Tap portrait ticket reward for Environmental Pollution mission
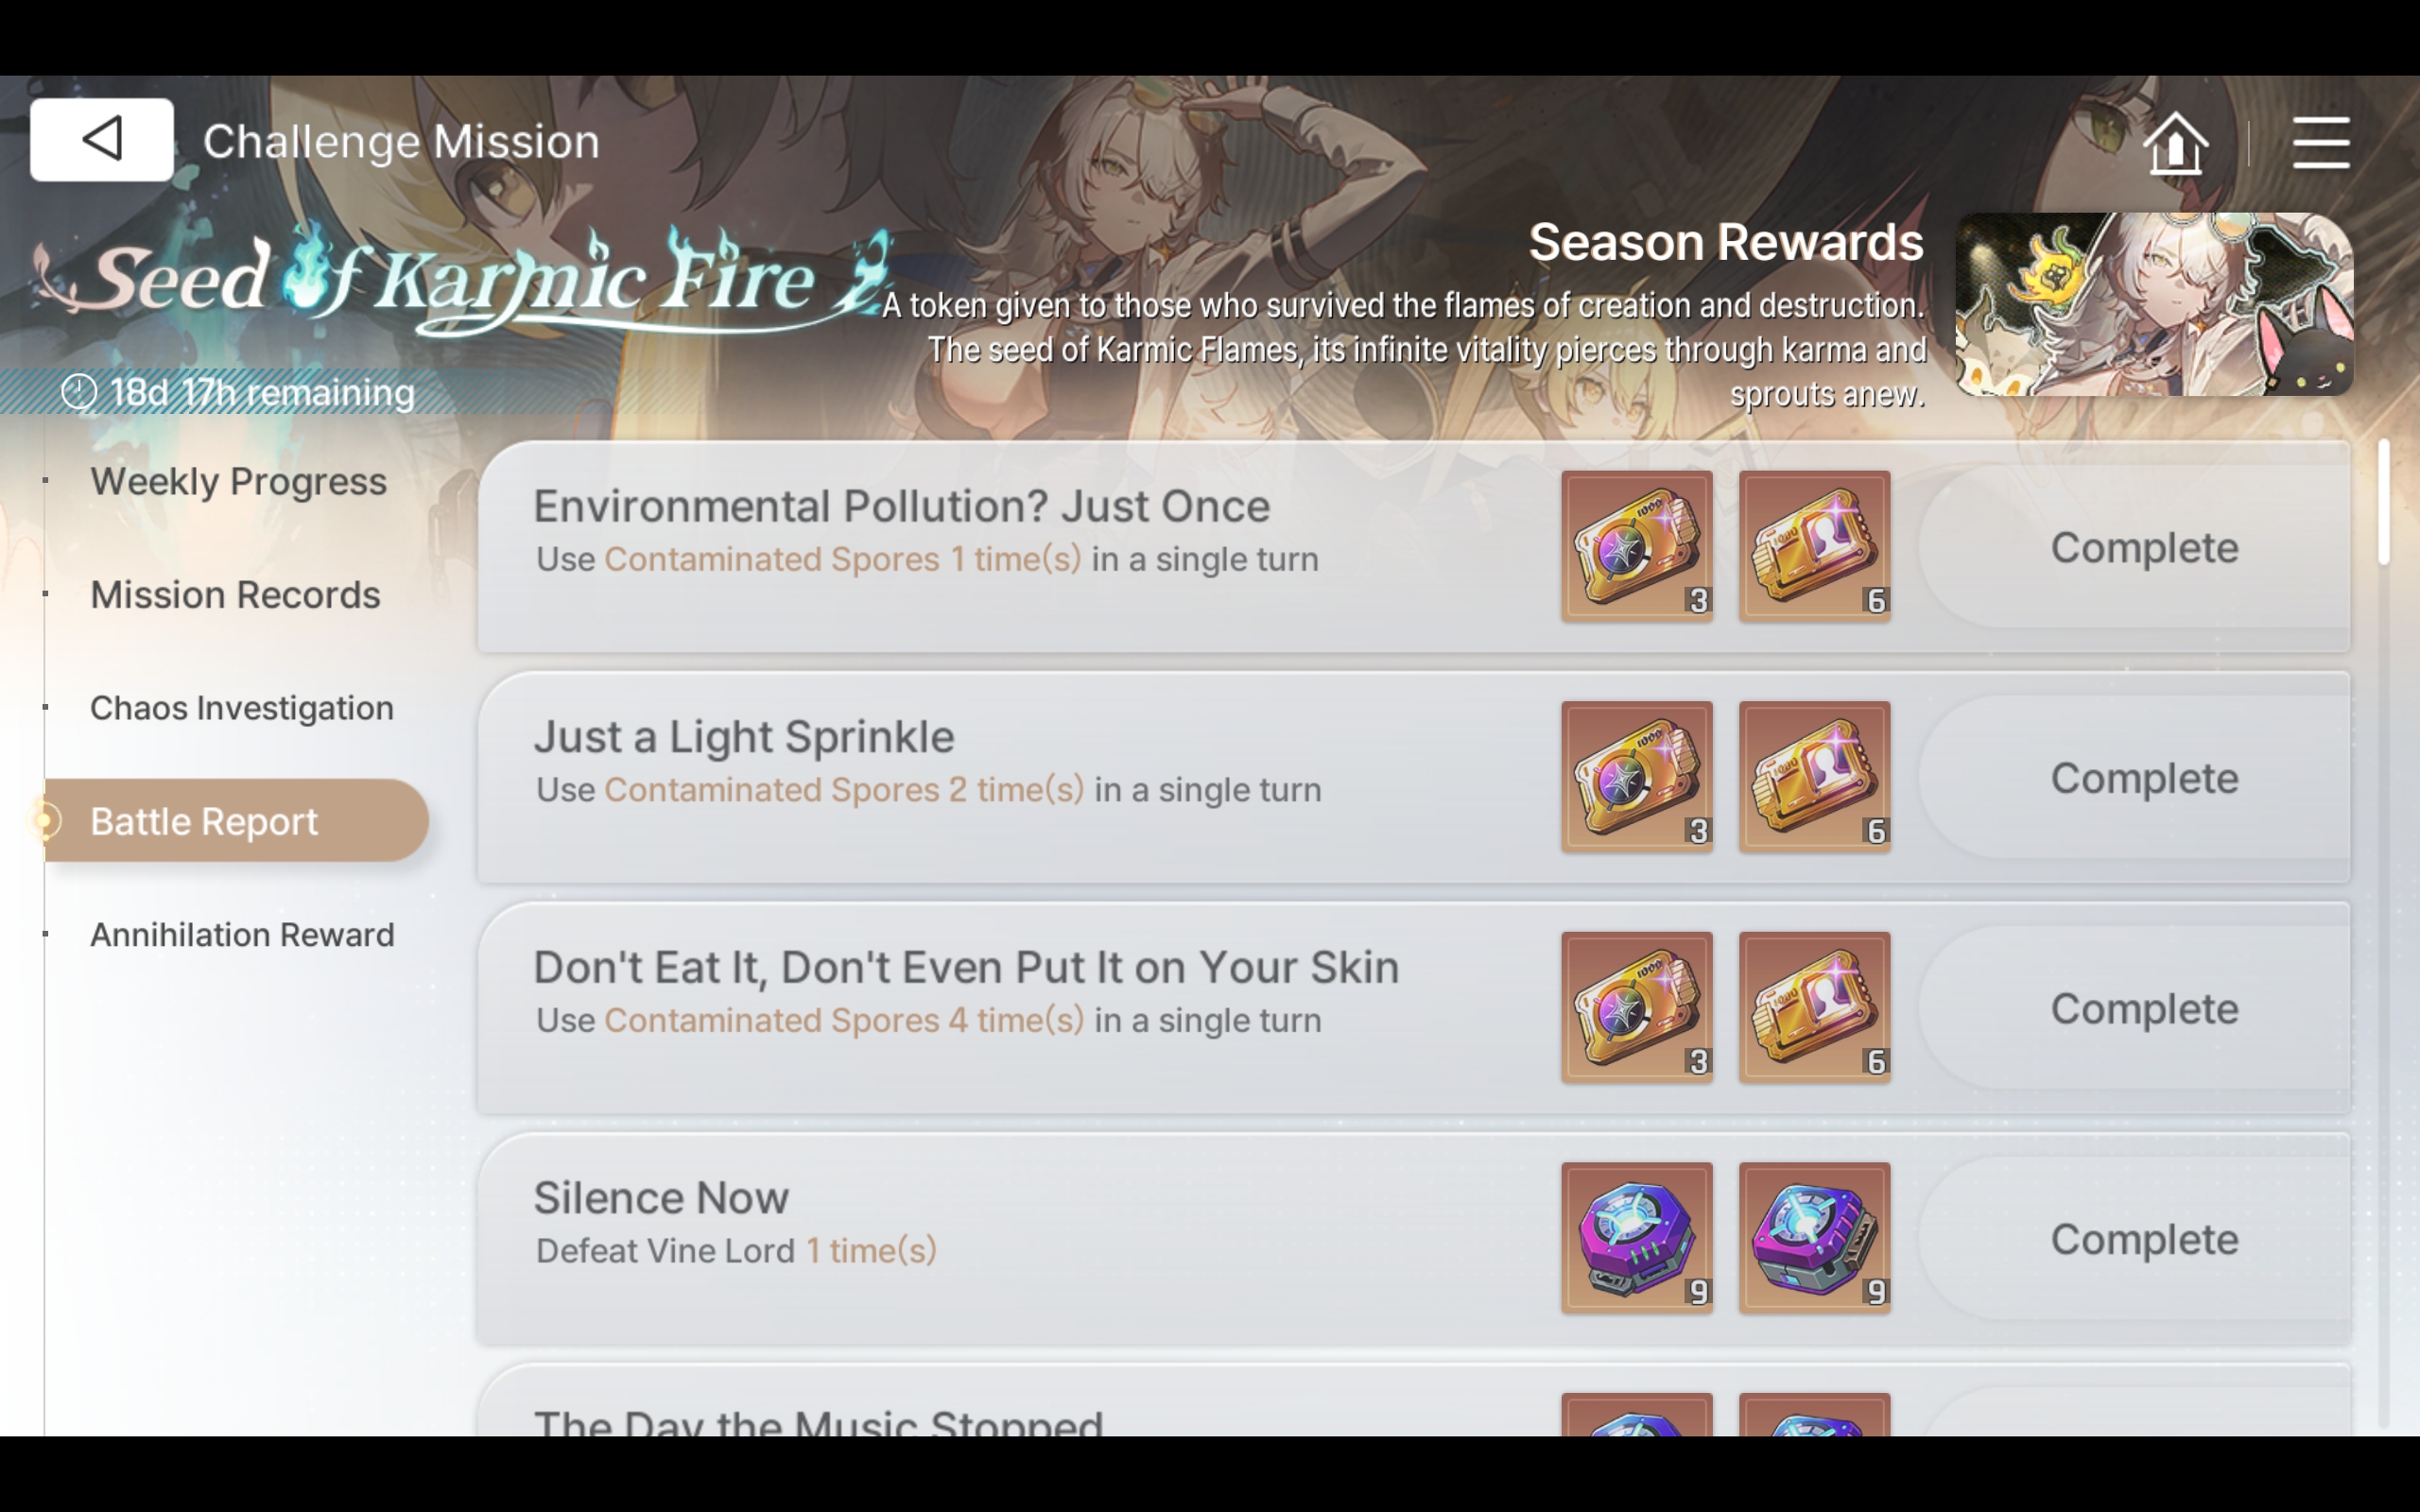 1814,546
